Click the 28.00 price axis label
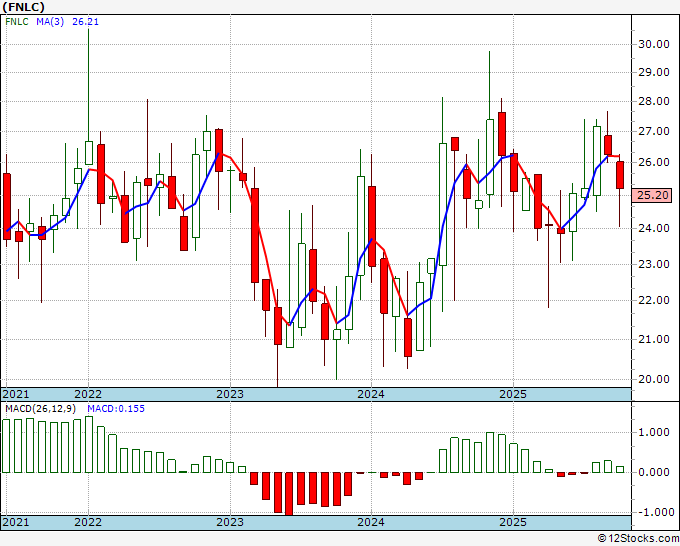680x546 pixels. click(x=654, y=101)
